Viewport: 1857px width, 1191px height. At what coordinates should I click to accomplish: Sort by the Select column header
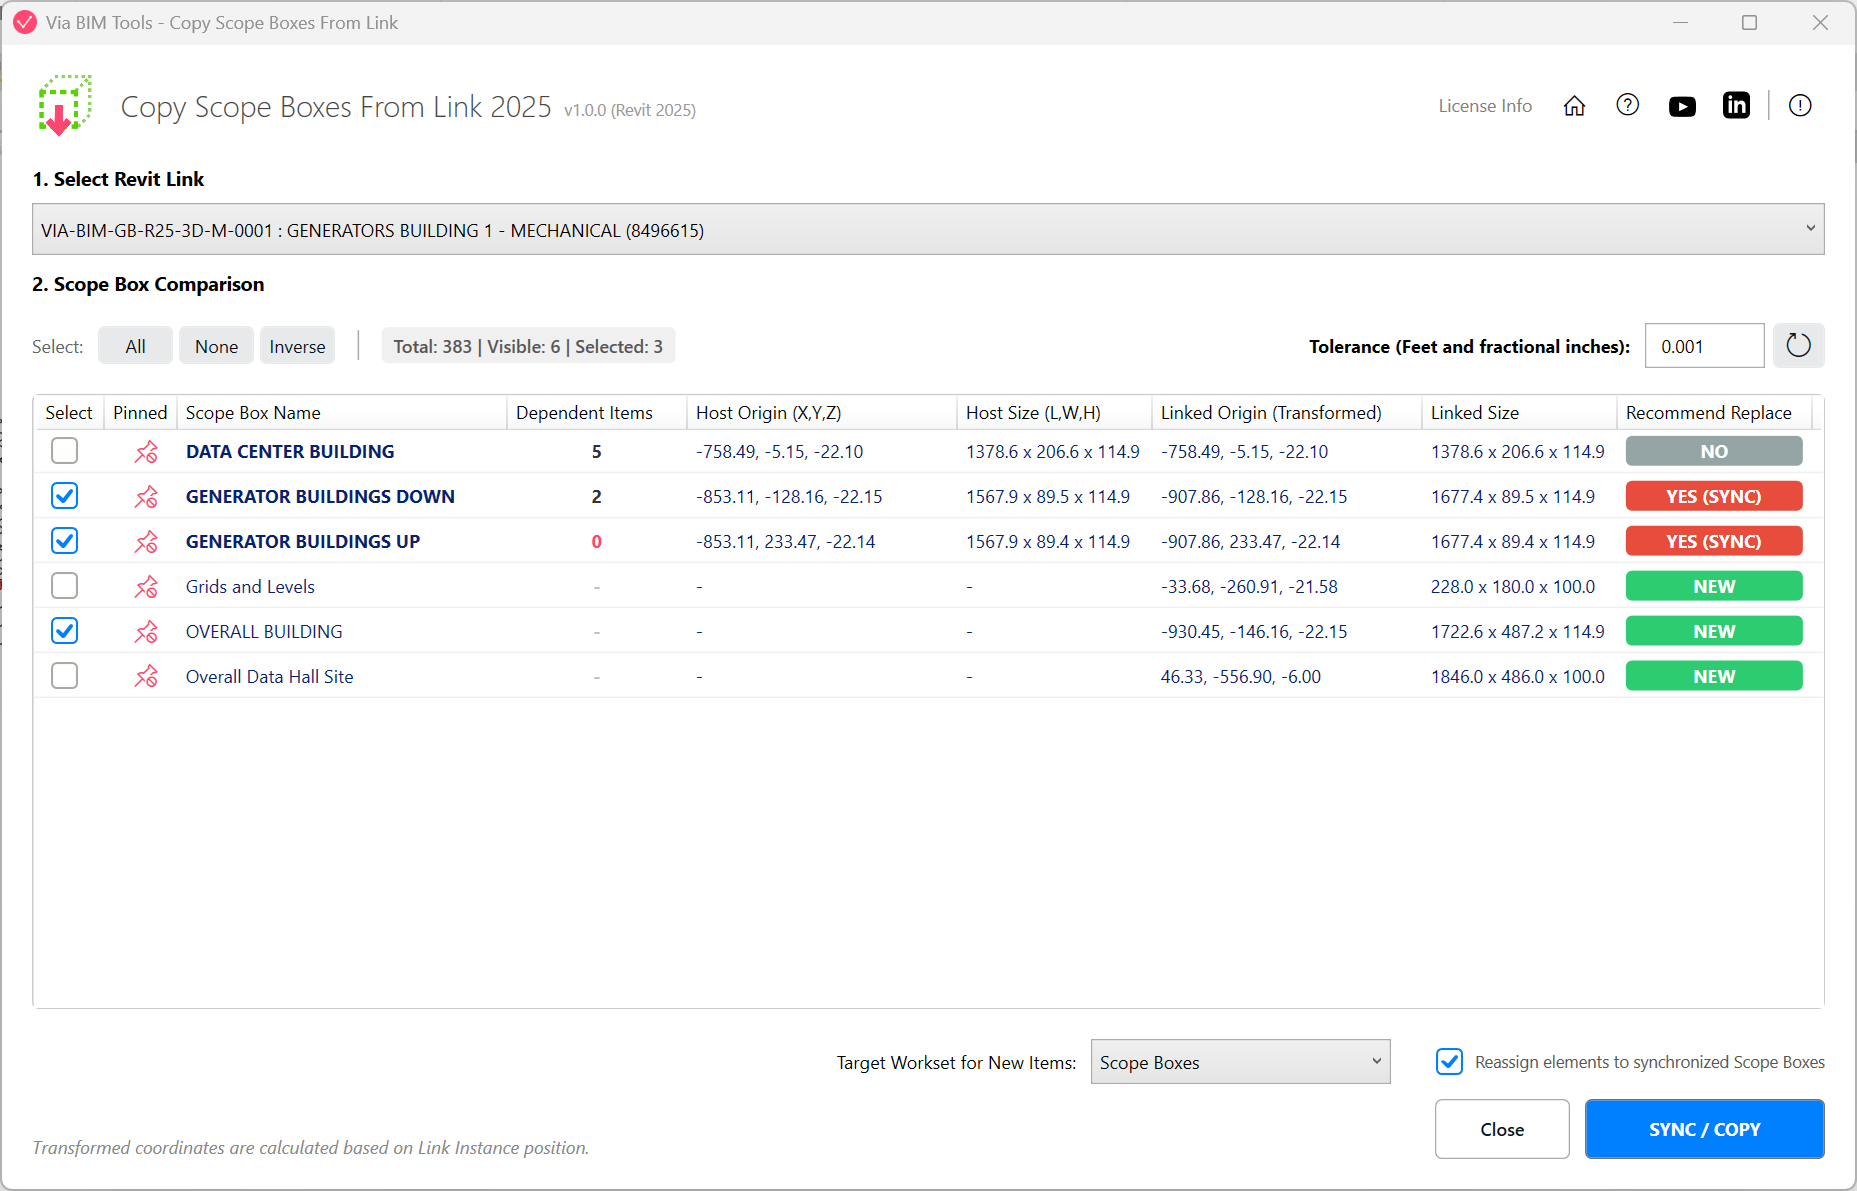[x=69, y=413]
